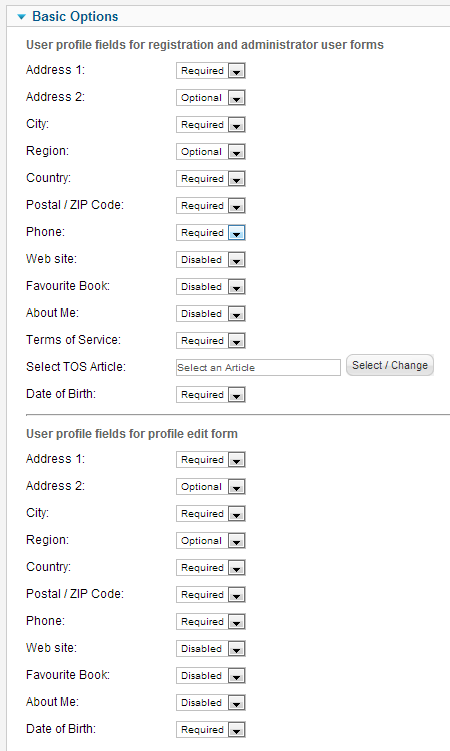Image resolution: width=450 pixels, height=751 pixels.
Task: Open the registration Country dropdown
Action: tap(211, 179)
